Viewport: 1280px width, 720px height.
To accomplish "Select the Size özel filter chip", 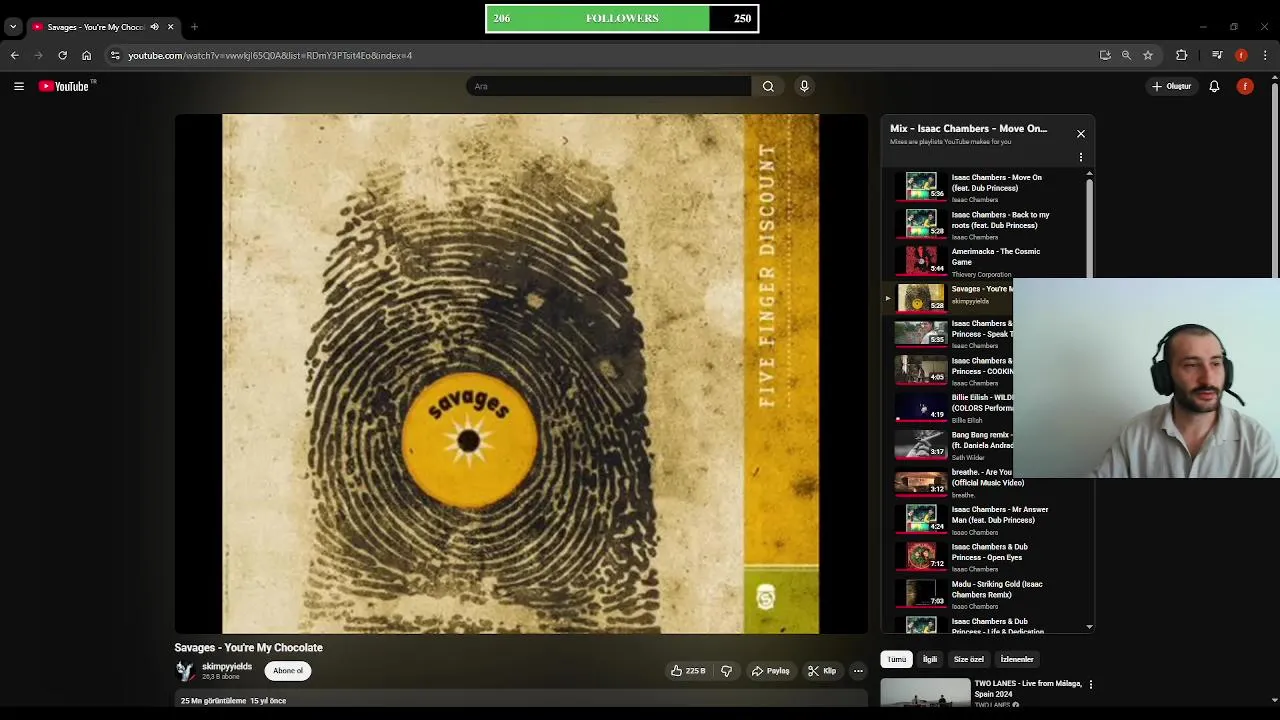I will click(x=969, y=659).
